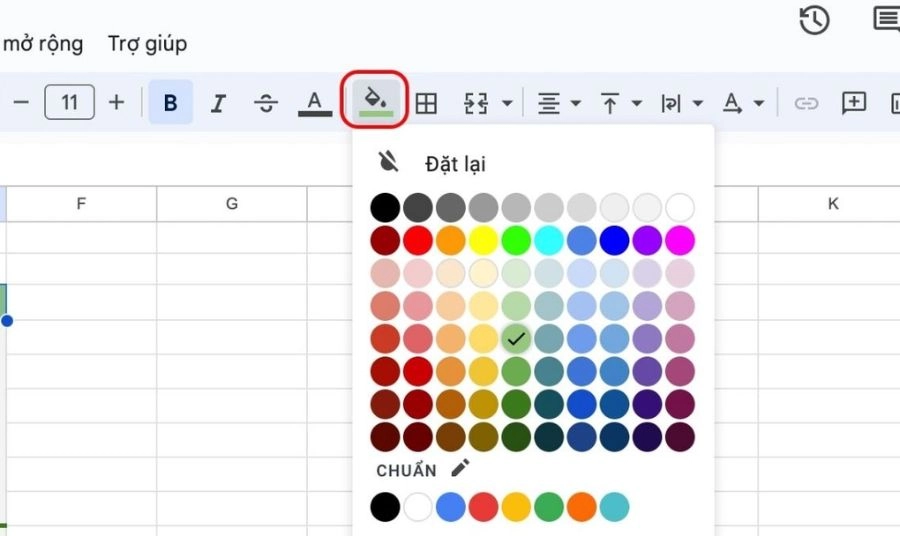This screenshot has width=900, height=536.
Task: Open the comments panel icon
Action: 887,20
